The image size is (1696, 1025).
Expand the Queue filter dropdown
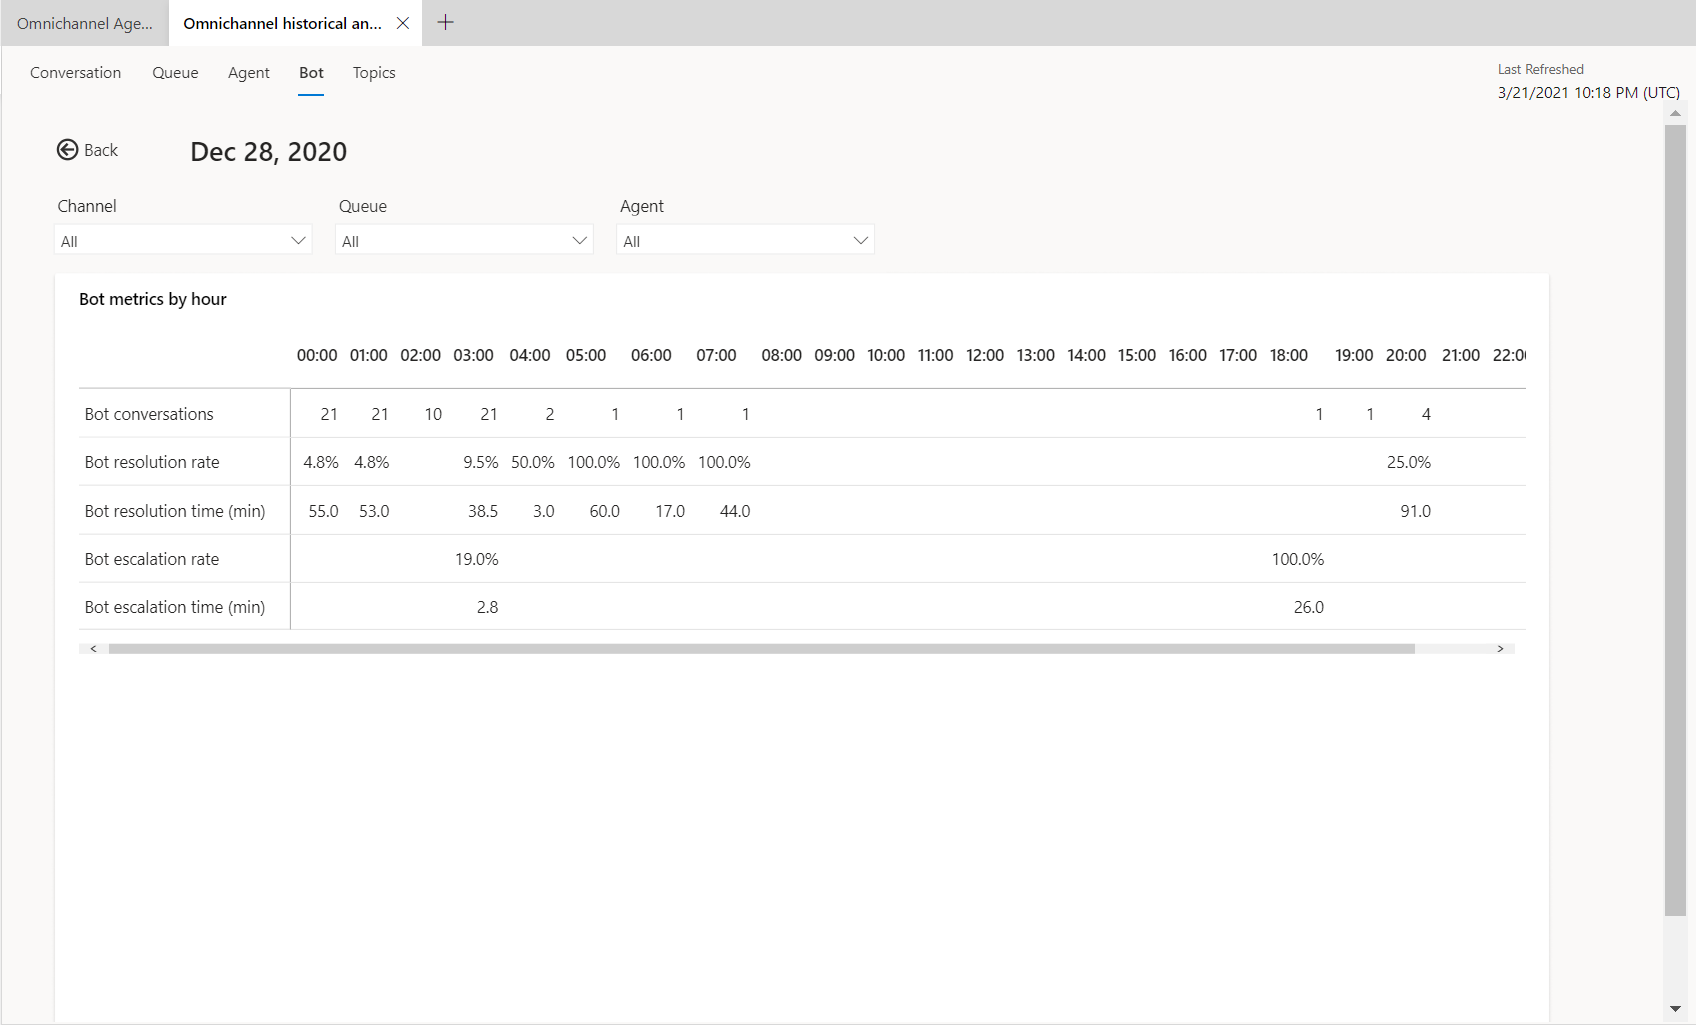point(464,240)
